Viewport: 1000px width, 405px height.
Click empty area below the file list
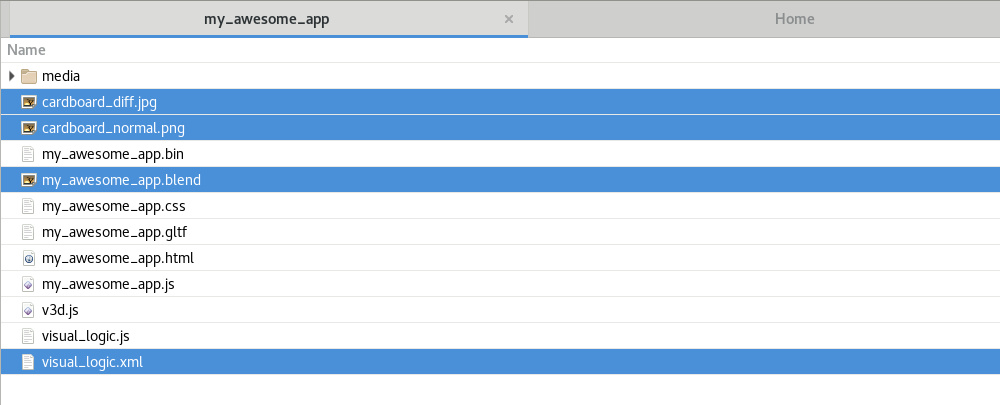(500, 390)
